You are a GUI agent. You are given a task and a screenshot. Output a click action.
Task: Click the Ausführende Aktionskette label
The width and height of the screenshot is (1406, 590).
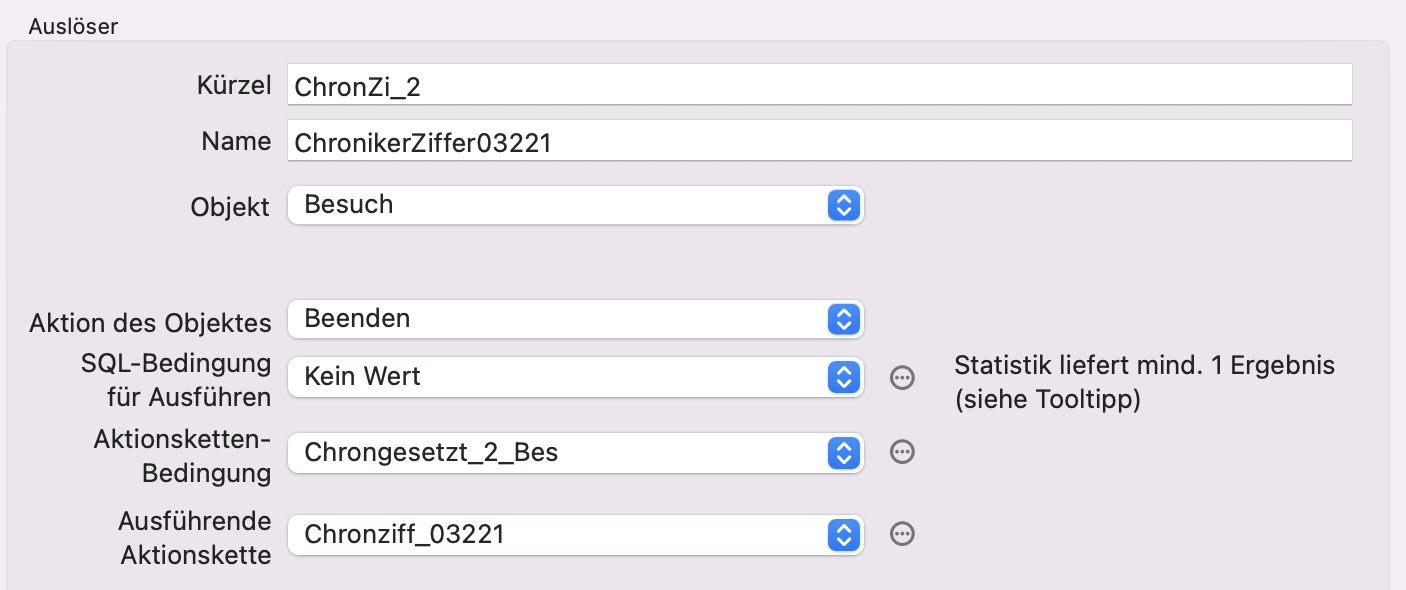click(x=195, y=538)
